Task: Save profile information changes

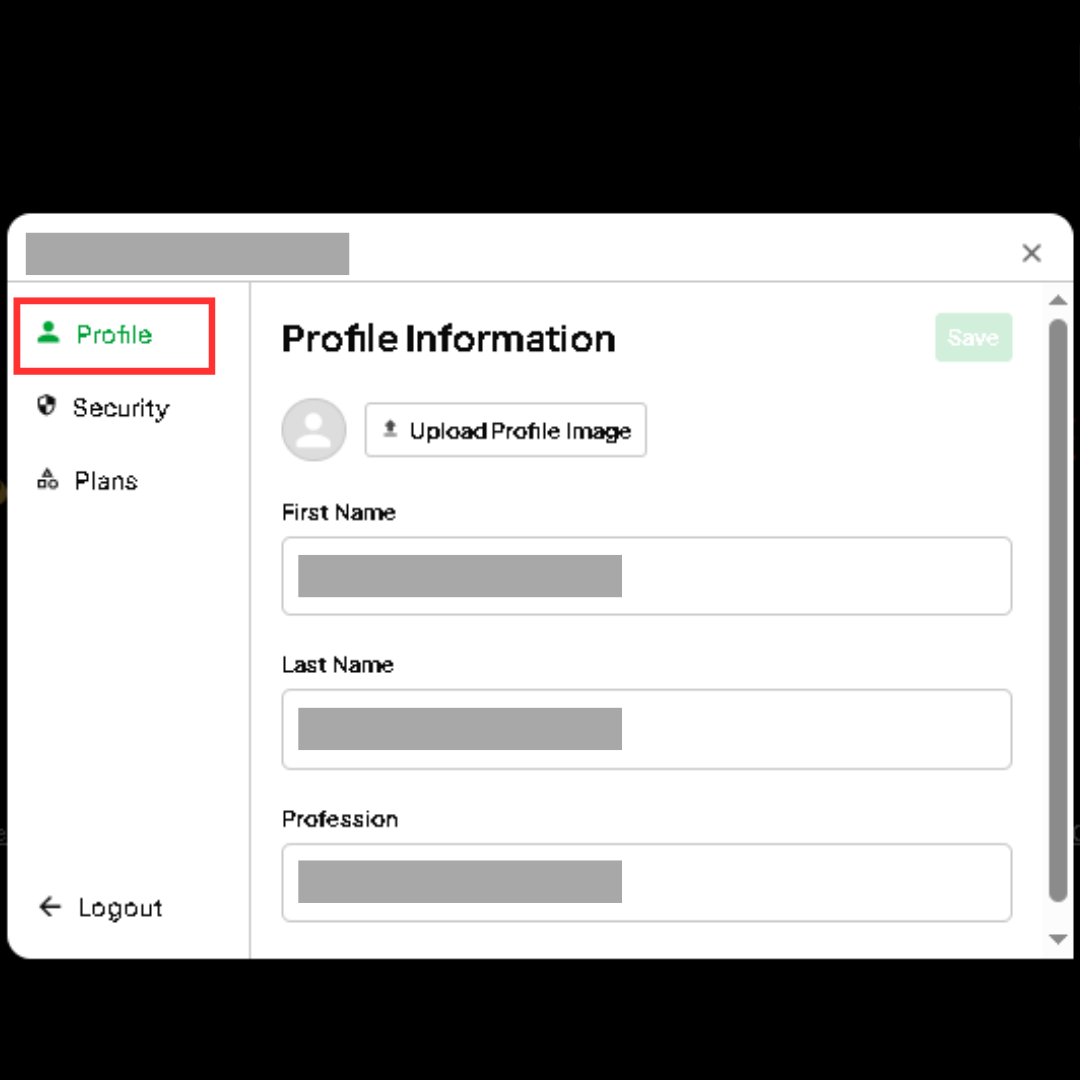Action: (x=973, y=338)
